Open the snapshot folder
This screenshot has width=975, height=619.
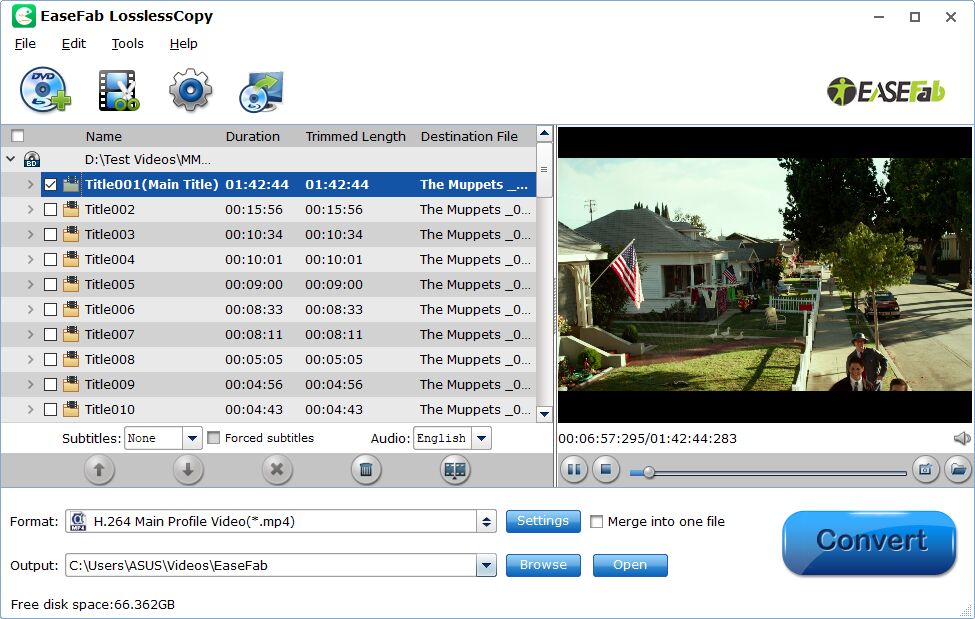pos(958,469)
